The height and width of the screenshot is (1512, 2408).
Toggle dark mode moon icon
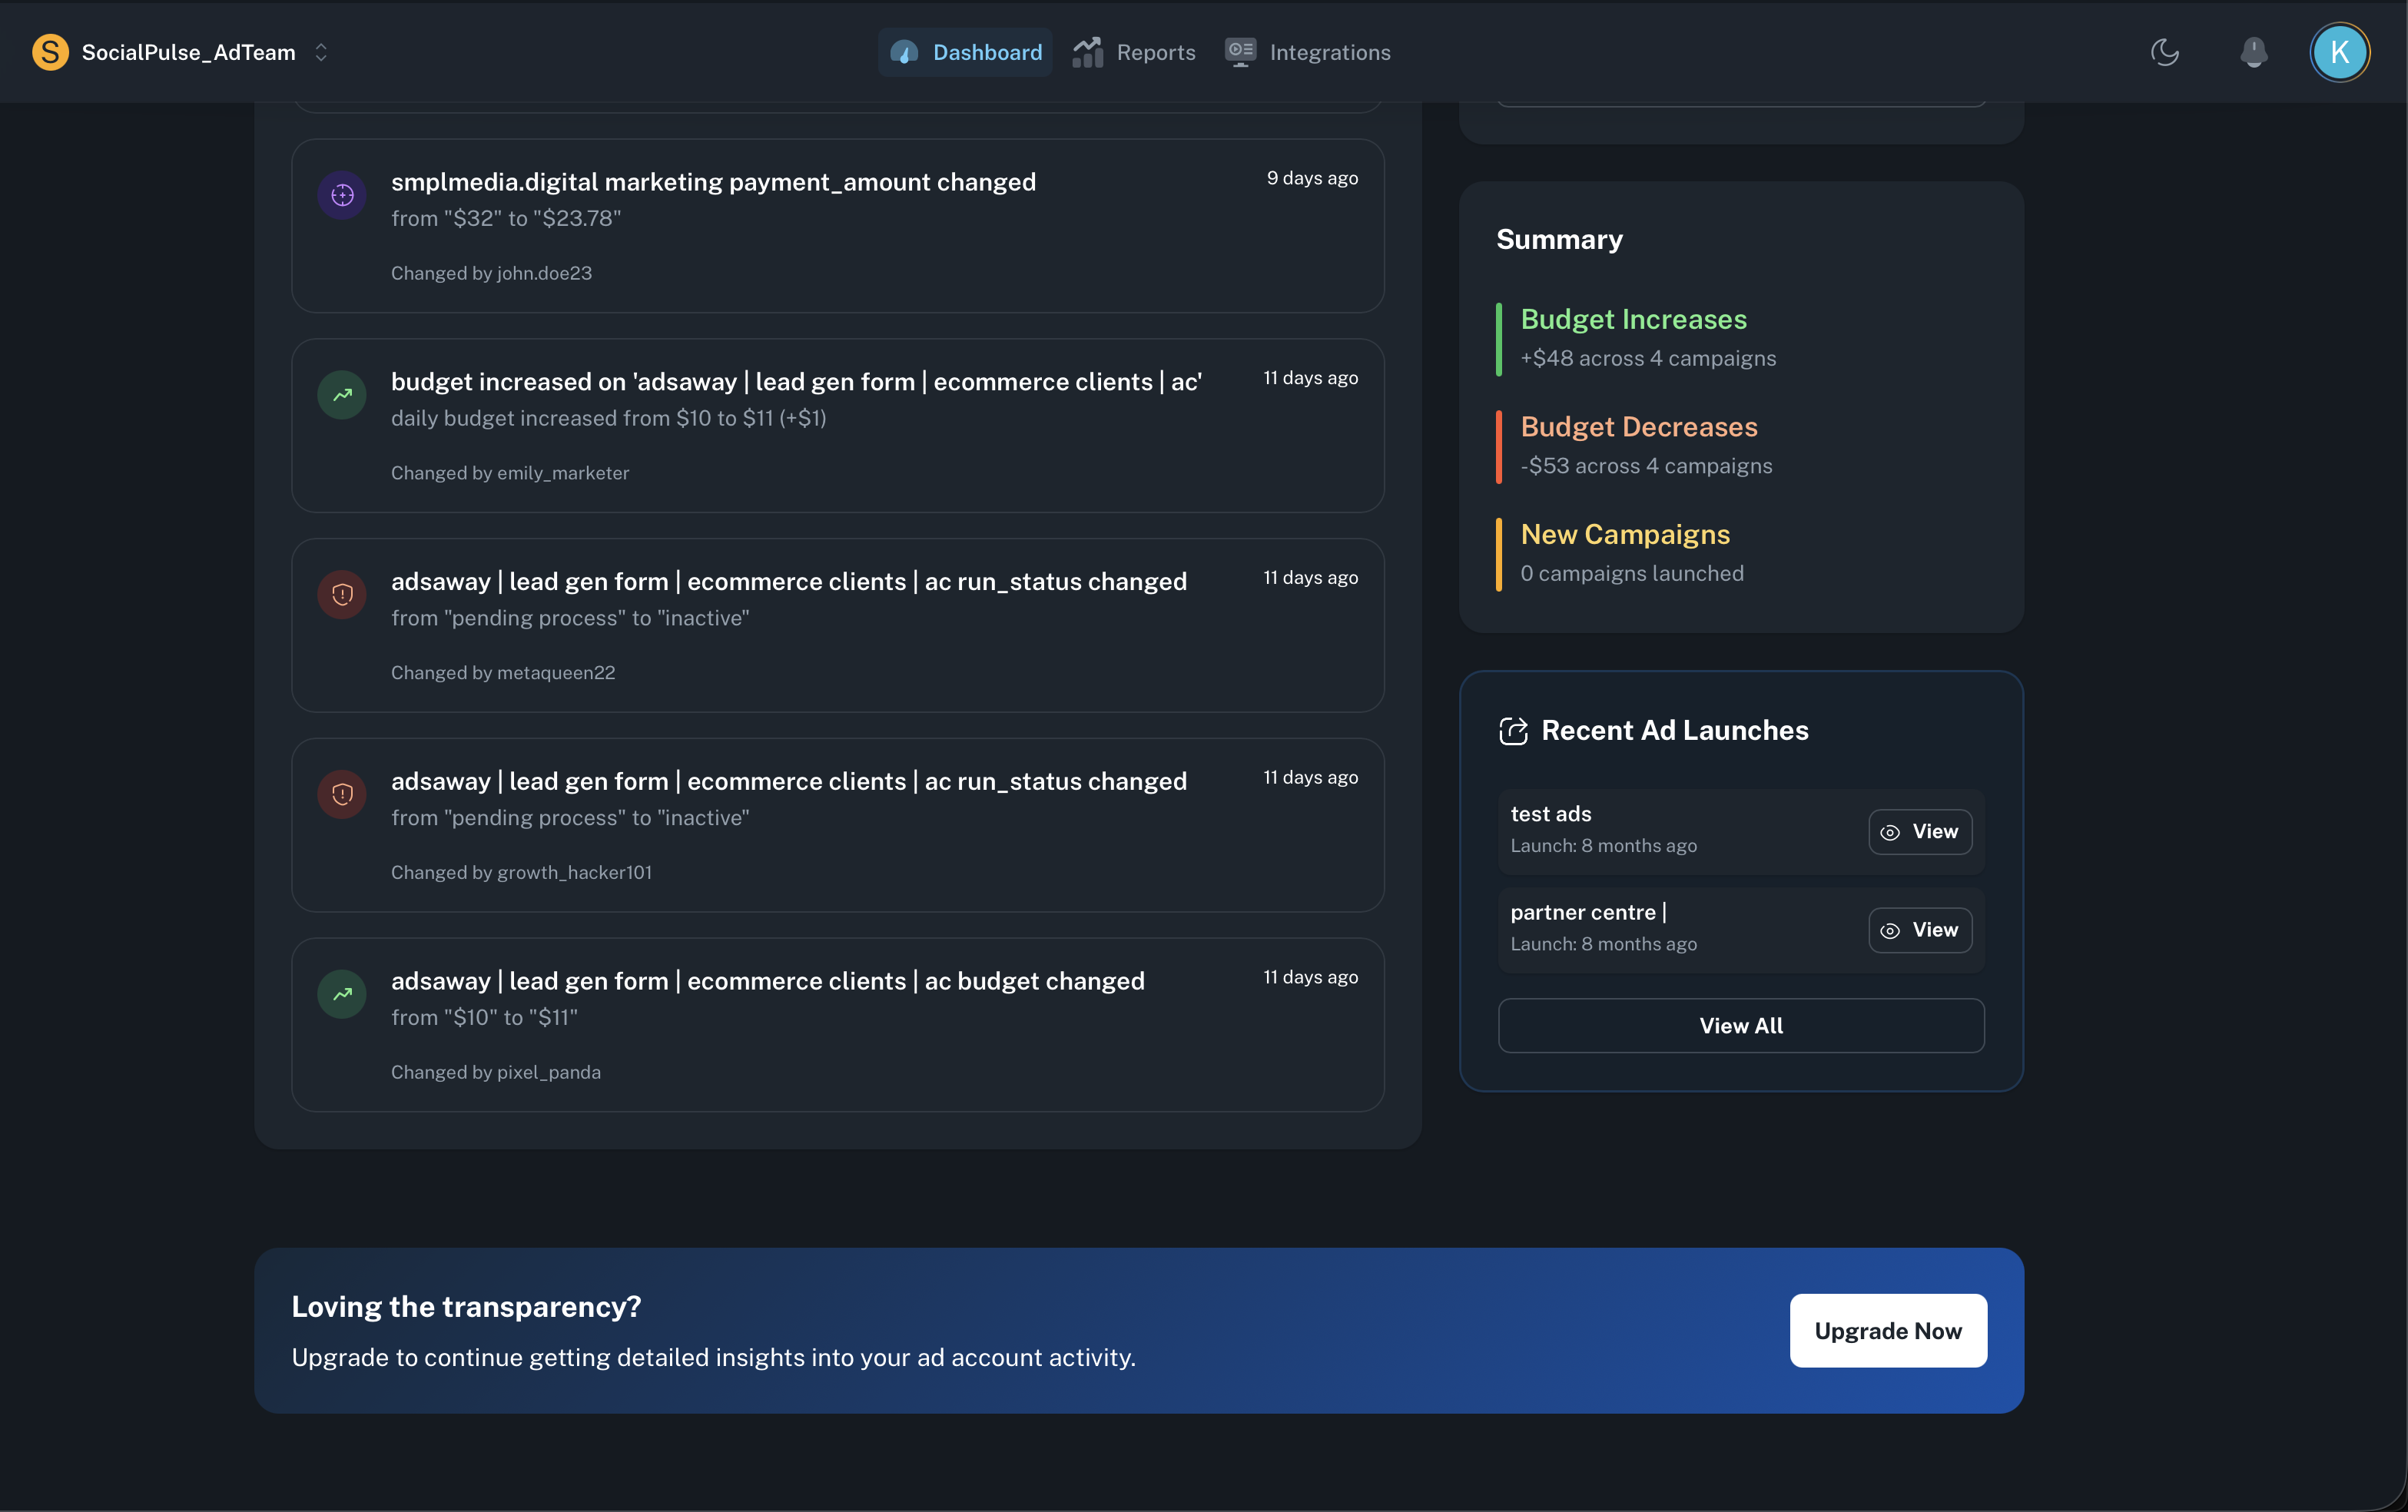[2165, 52]
